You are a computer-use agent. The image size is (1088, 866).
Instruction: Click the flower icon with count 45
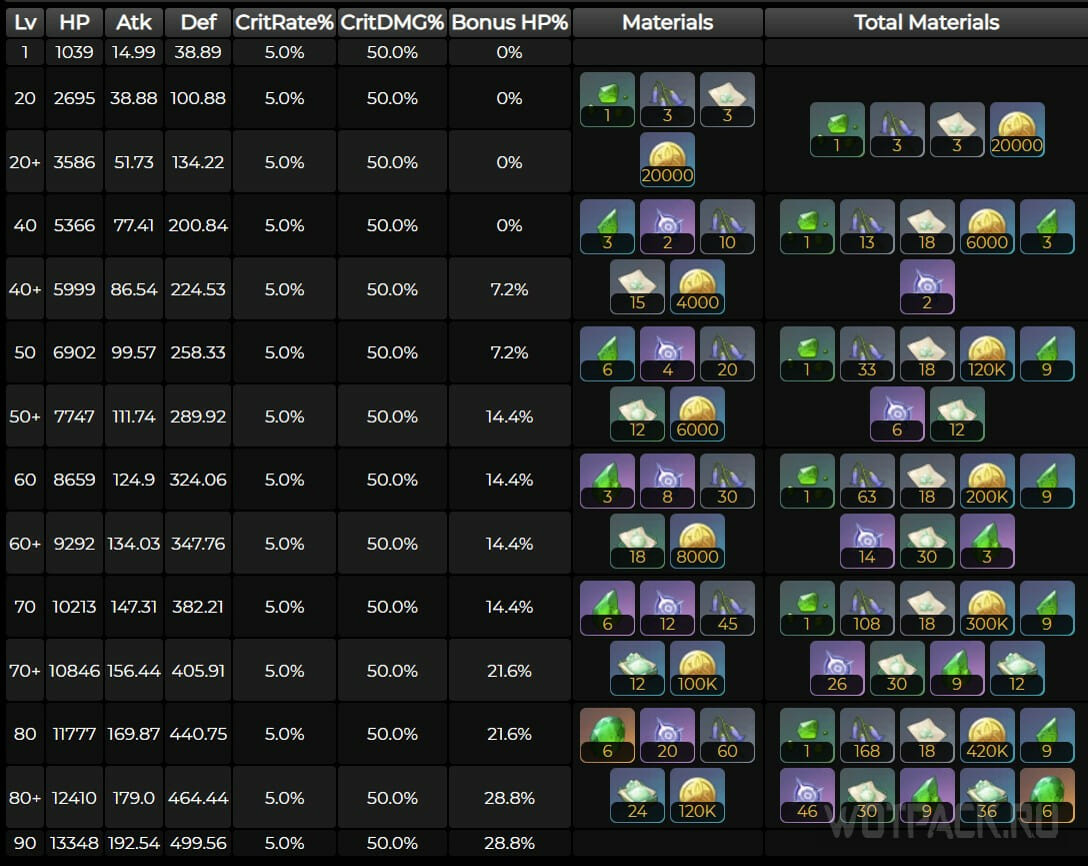727,608
